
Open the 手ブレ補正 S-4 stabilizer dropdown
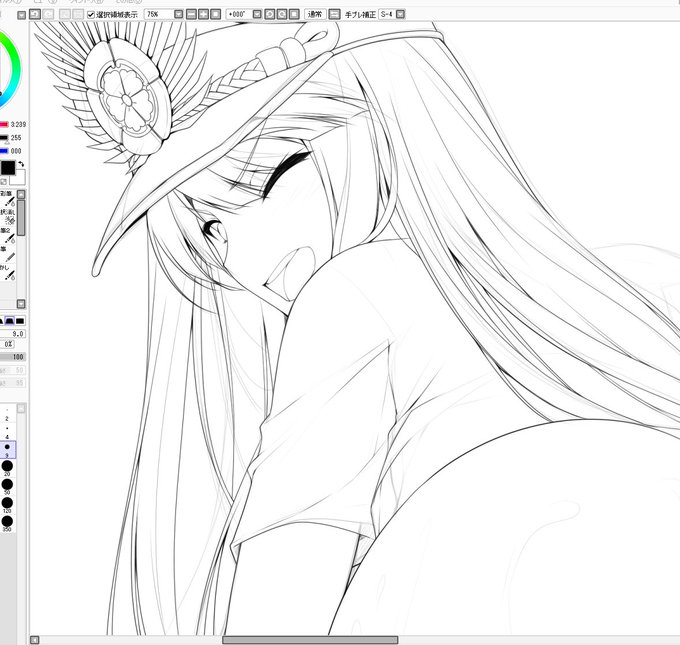click(401, 14)
